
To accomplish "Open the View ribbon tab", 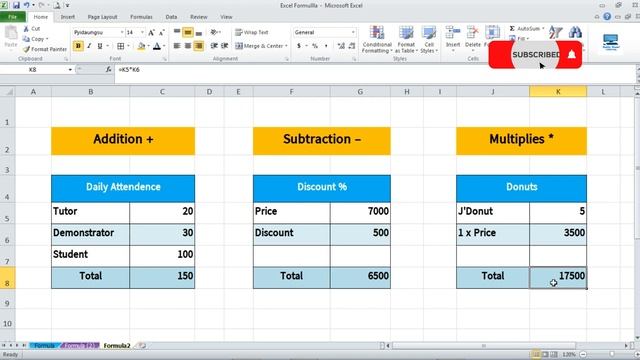I will tap(226, 17).
